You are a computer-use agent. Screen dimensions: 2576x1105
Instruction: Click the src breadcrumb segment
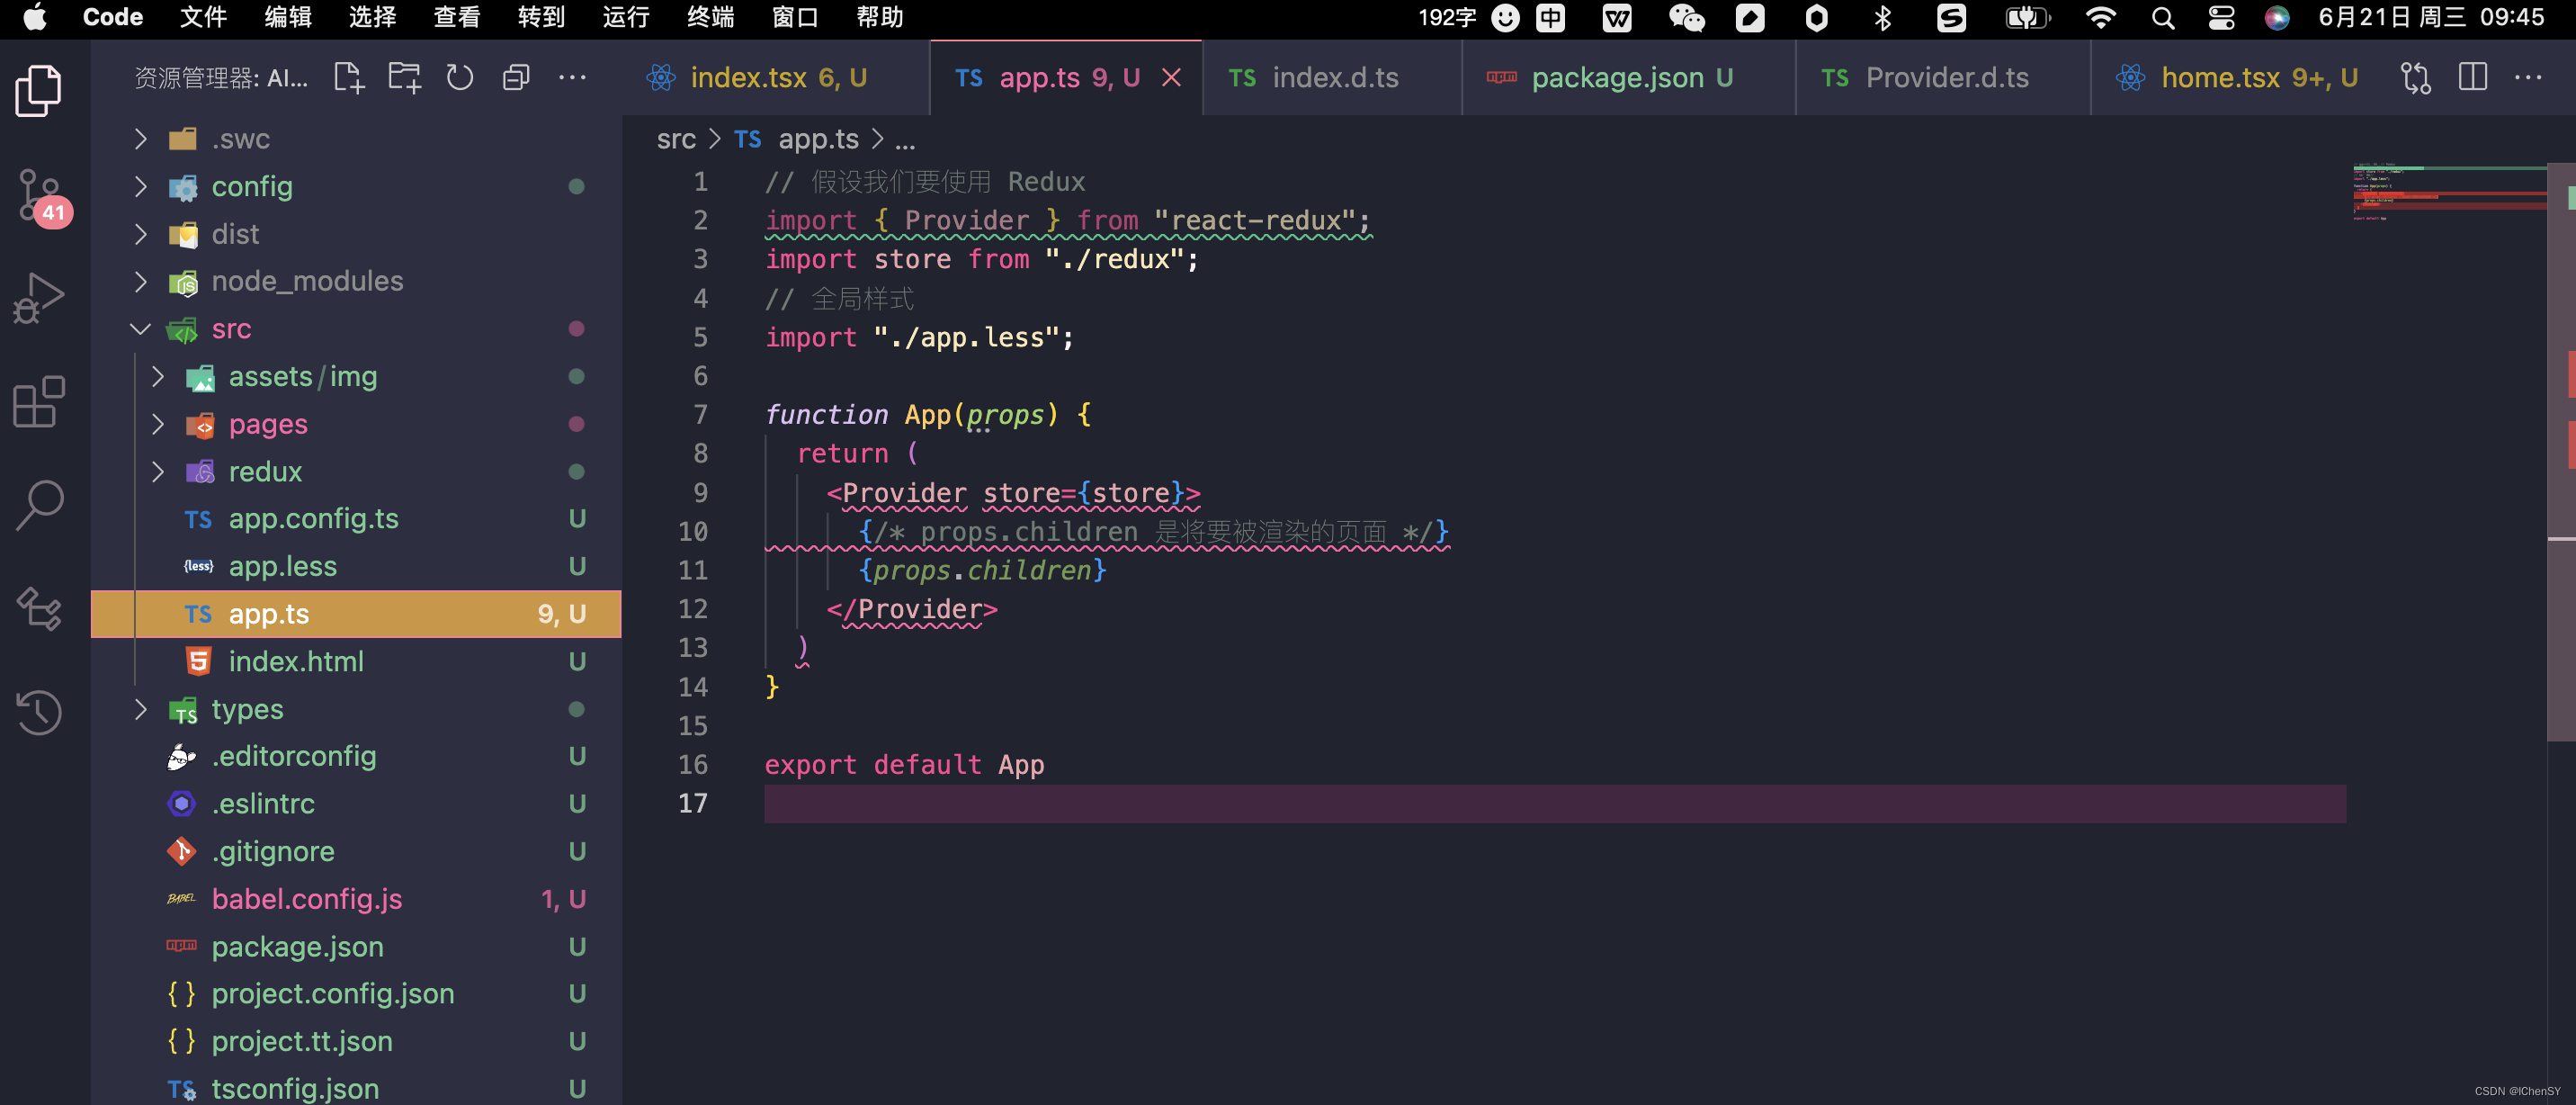(676, 140)
